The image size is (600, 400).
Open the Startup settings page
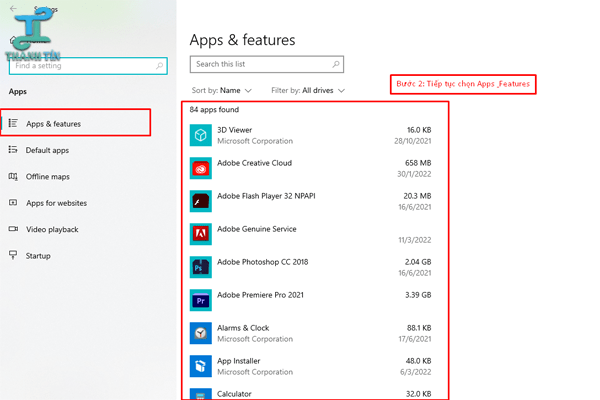[x=38, y=256]
